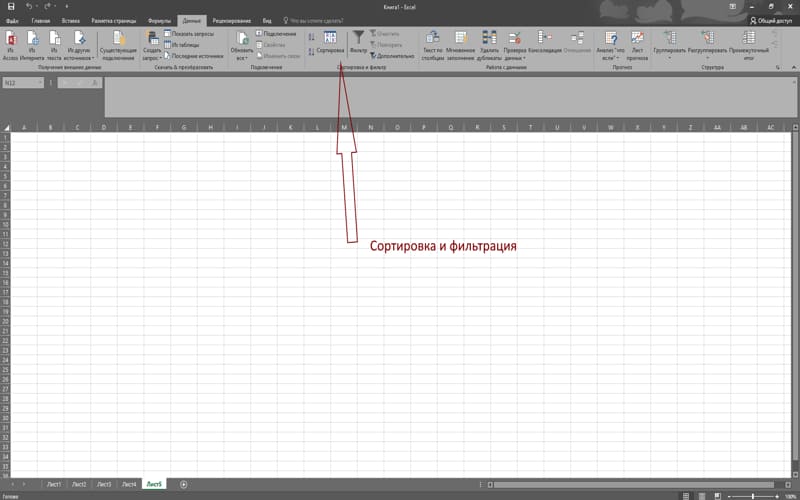Viewport: 800px width, 500px height.
Task: Click Мгновенное заполнение (flash fill)
Action: click(461, 45)
